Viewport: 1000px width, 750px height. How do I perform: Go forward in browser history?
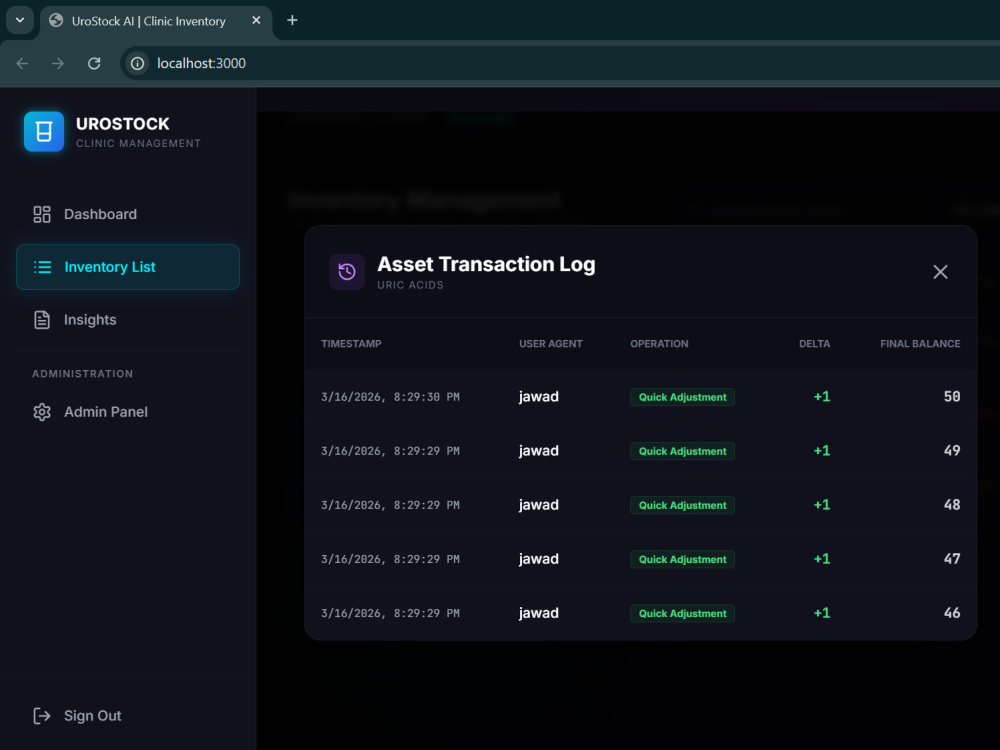58,63
